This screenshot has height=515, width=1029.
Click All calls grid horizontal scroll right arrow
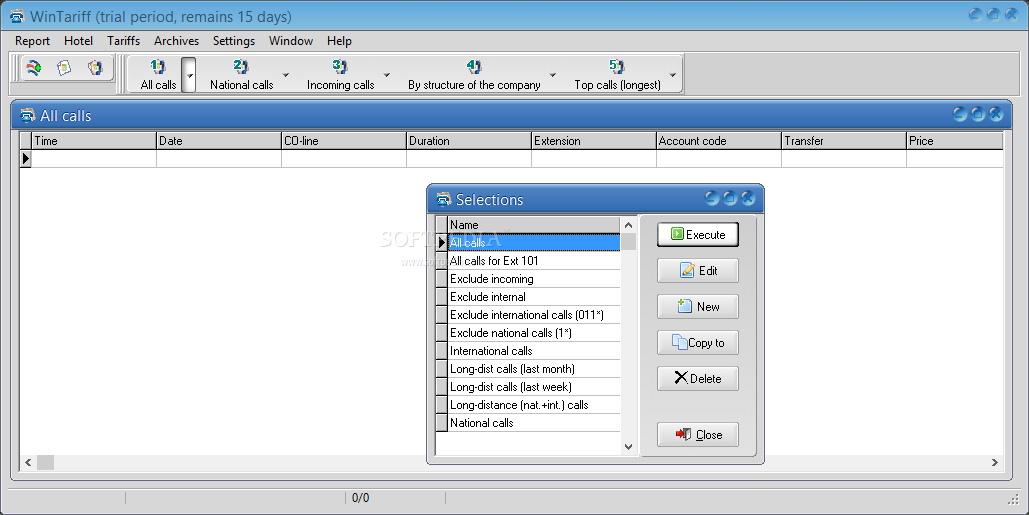click(x=995, y=463)
